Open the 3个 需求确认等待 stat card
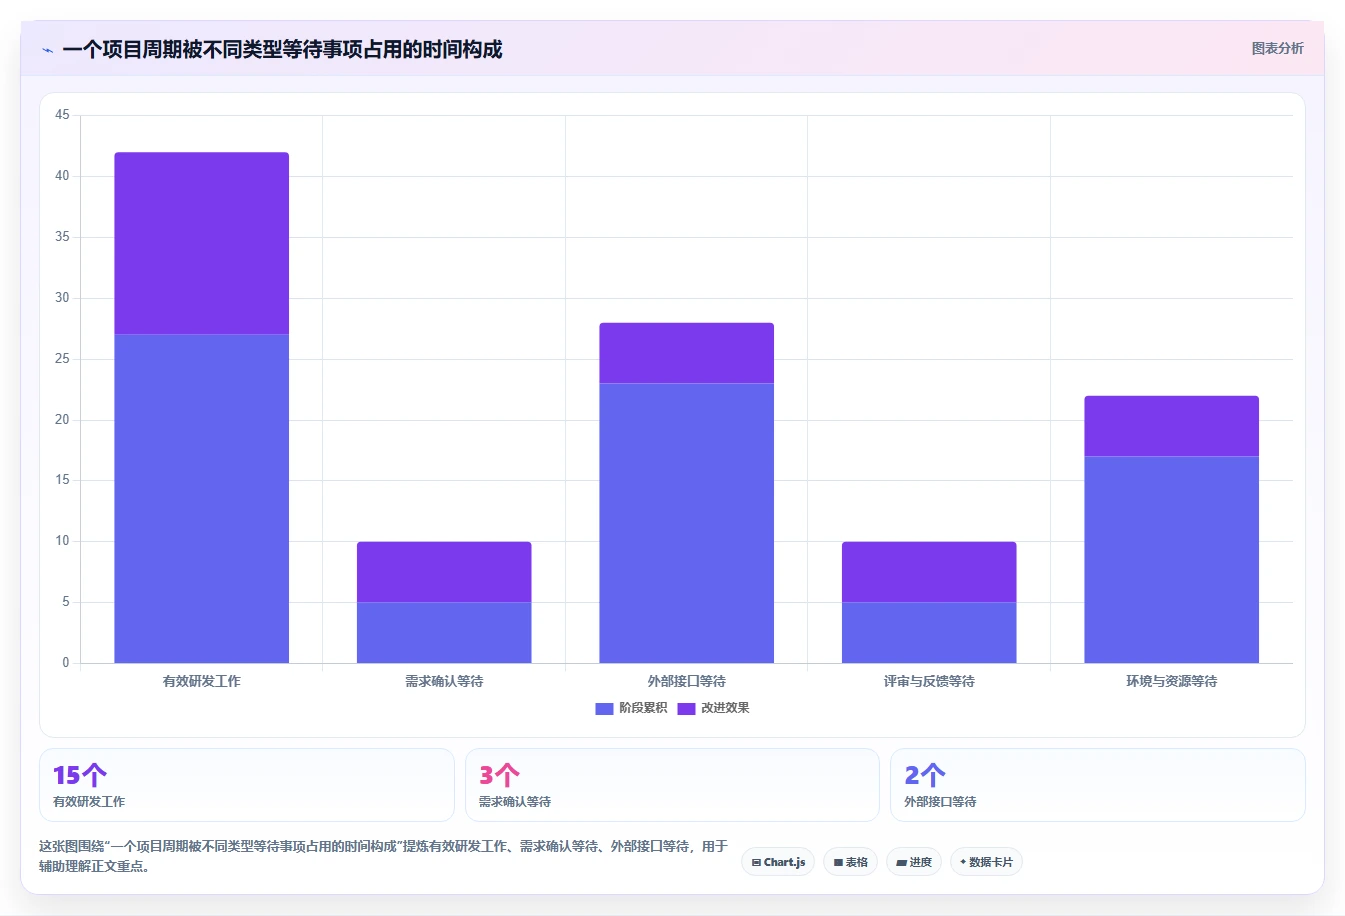The width and height of the screenshot is (1345, 916). click(672, 785)
